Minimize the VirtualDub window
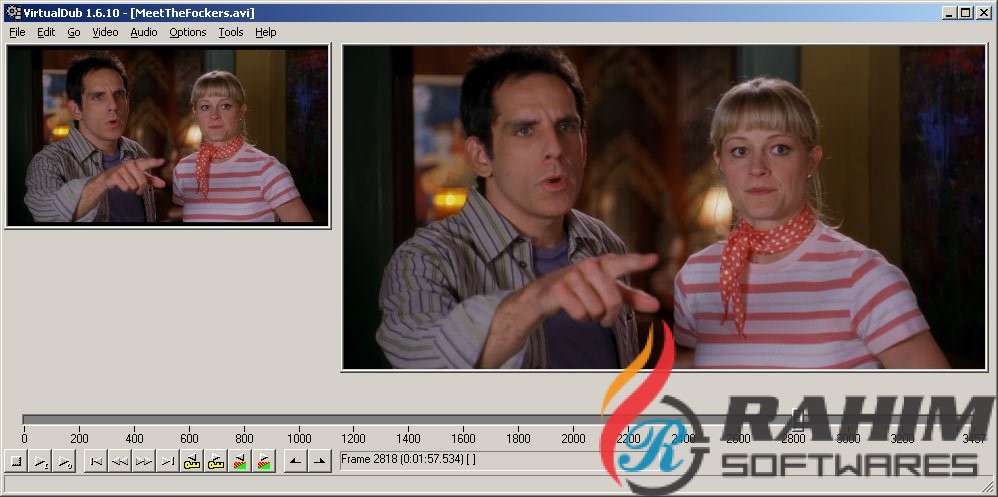This screenshot has width=998, height=497. coord(950,12)
